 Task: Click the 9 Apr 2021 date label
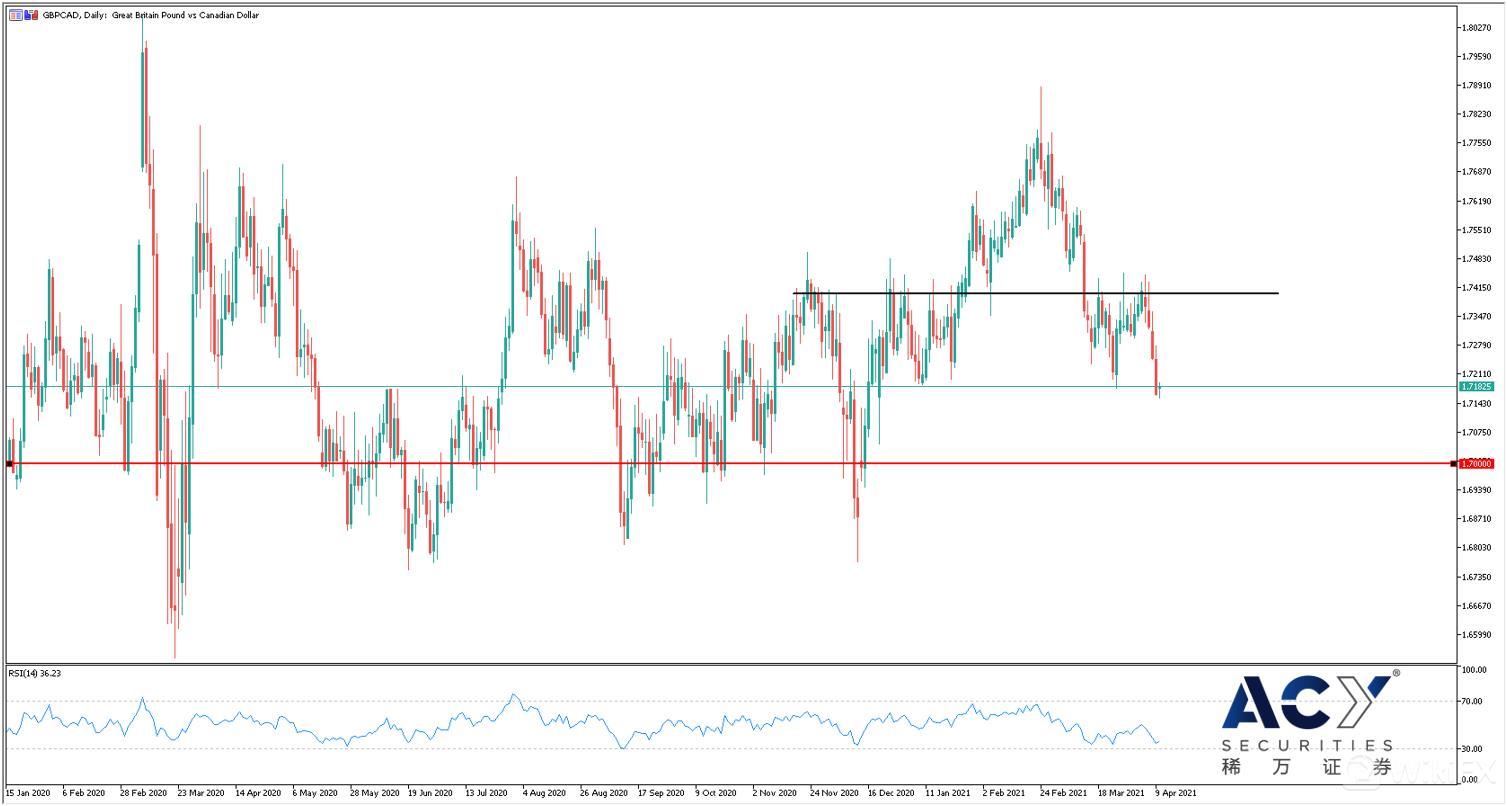coord(1176,792)
